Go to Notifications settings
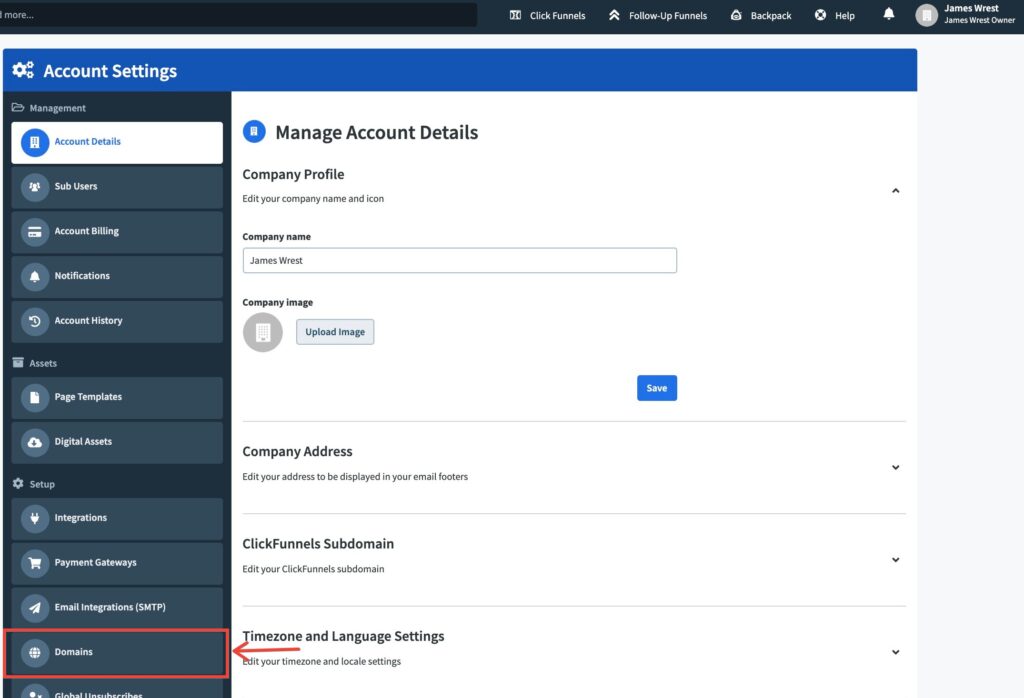1024x698 pixels. pos(117,276)
